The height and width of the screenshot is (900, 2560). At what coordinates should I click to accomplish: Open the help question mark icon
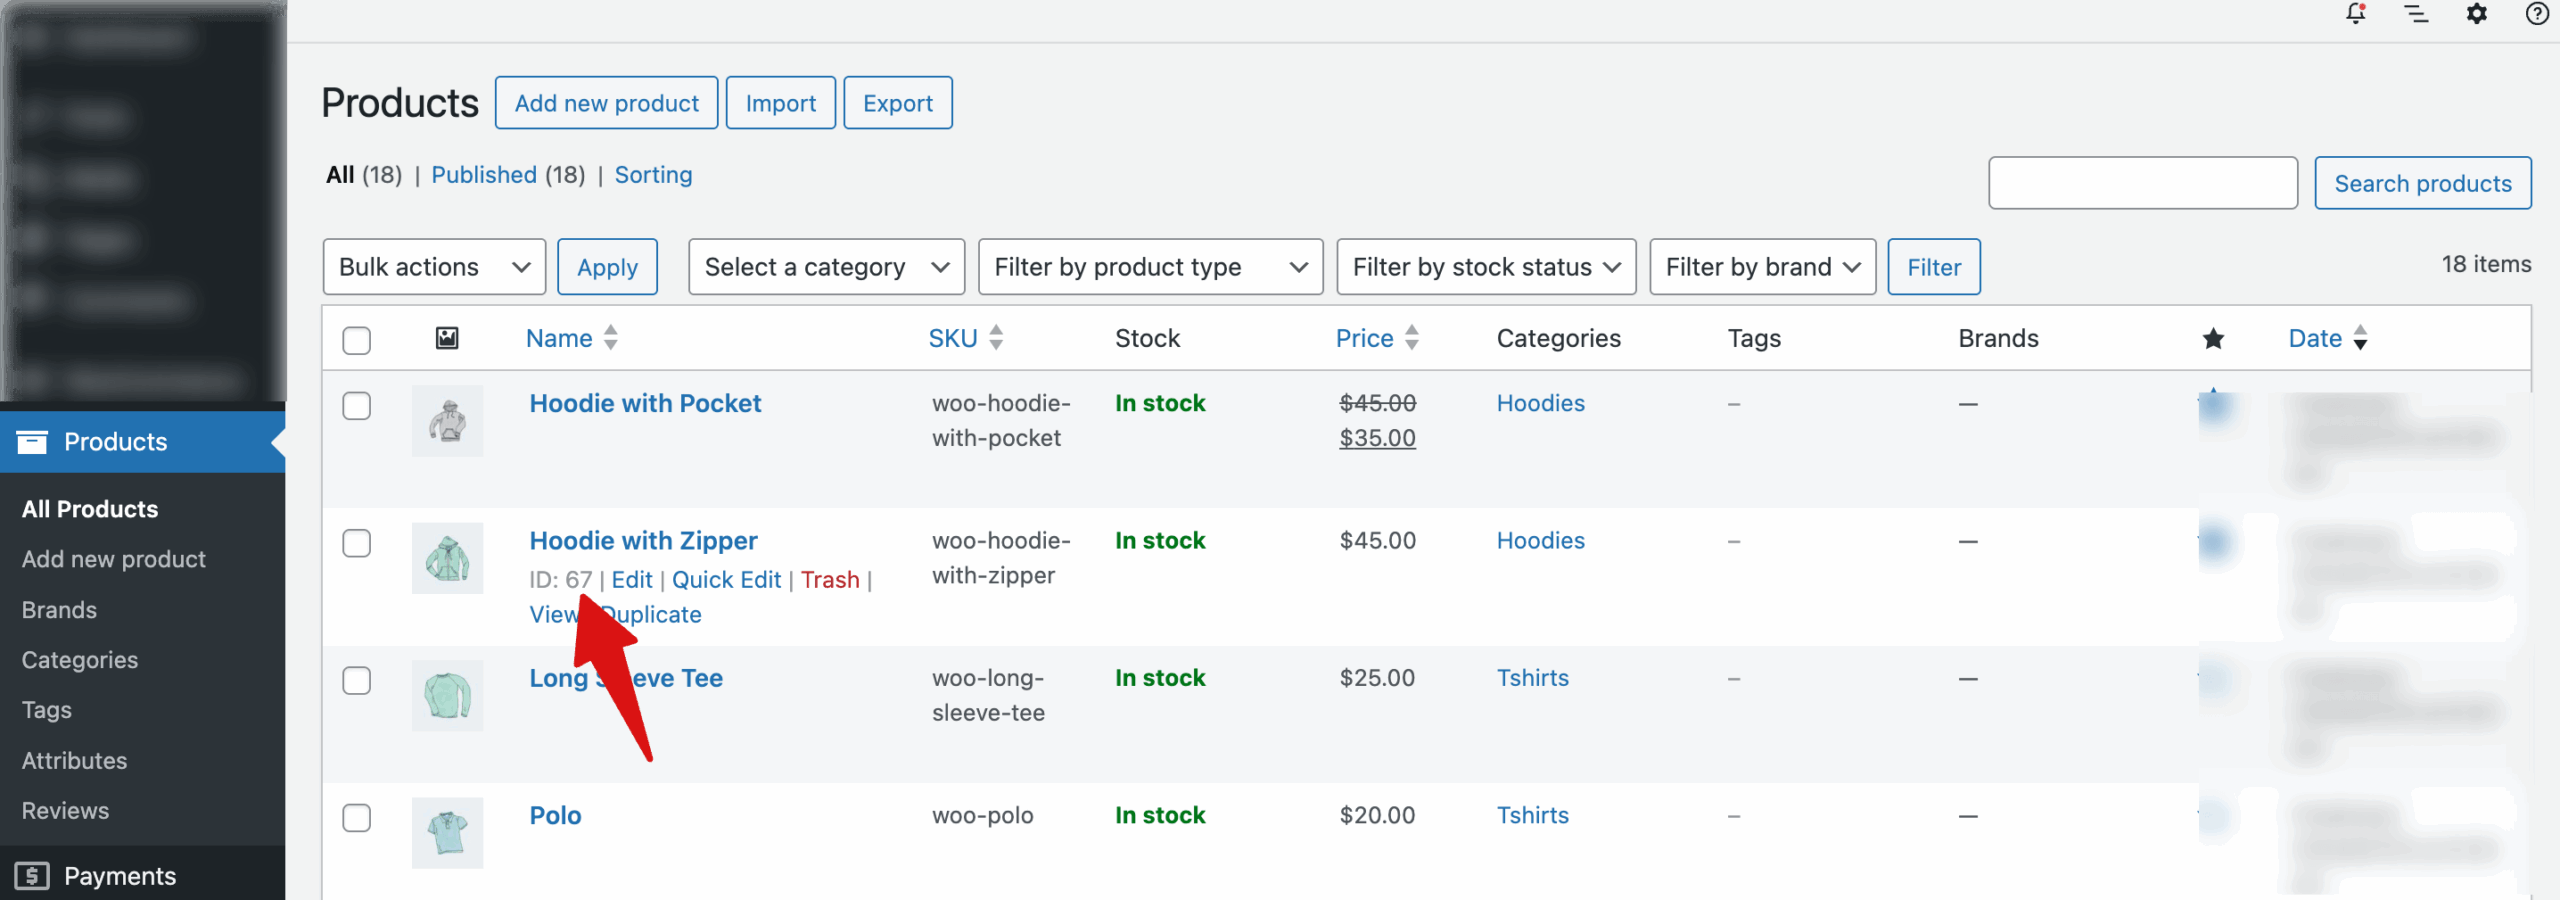[x=2537, y=14]
